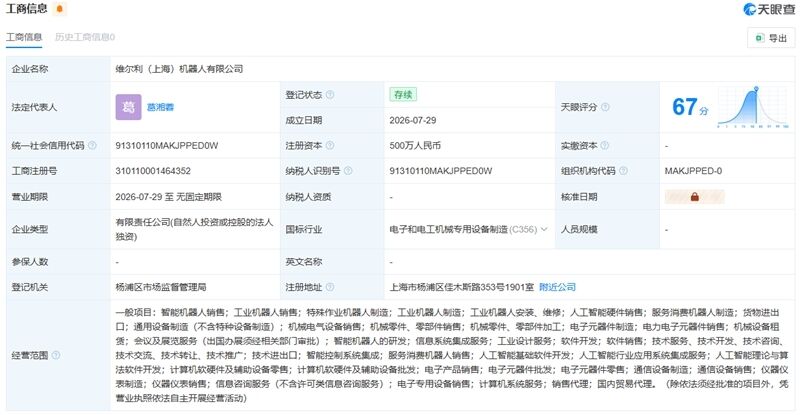Click taxpayer ID value in 纳税人识别号 row
The width and height of the screenshot is (800, 415).
point(441,171)
